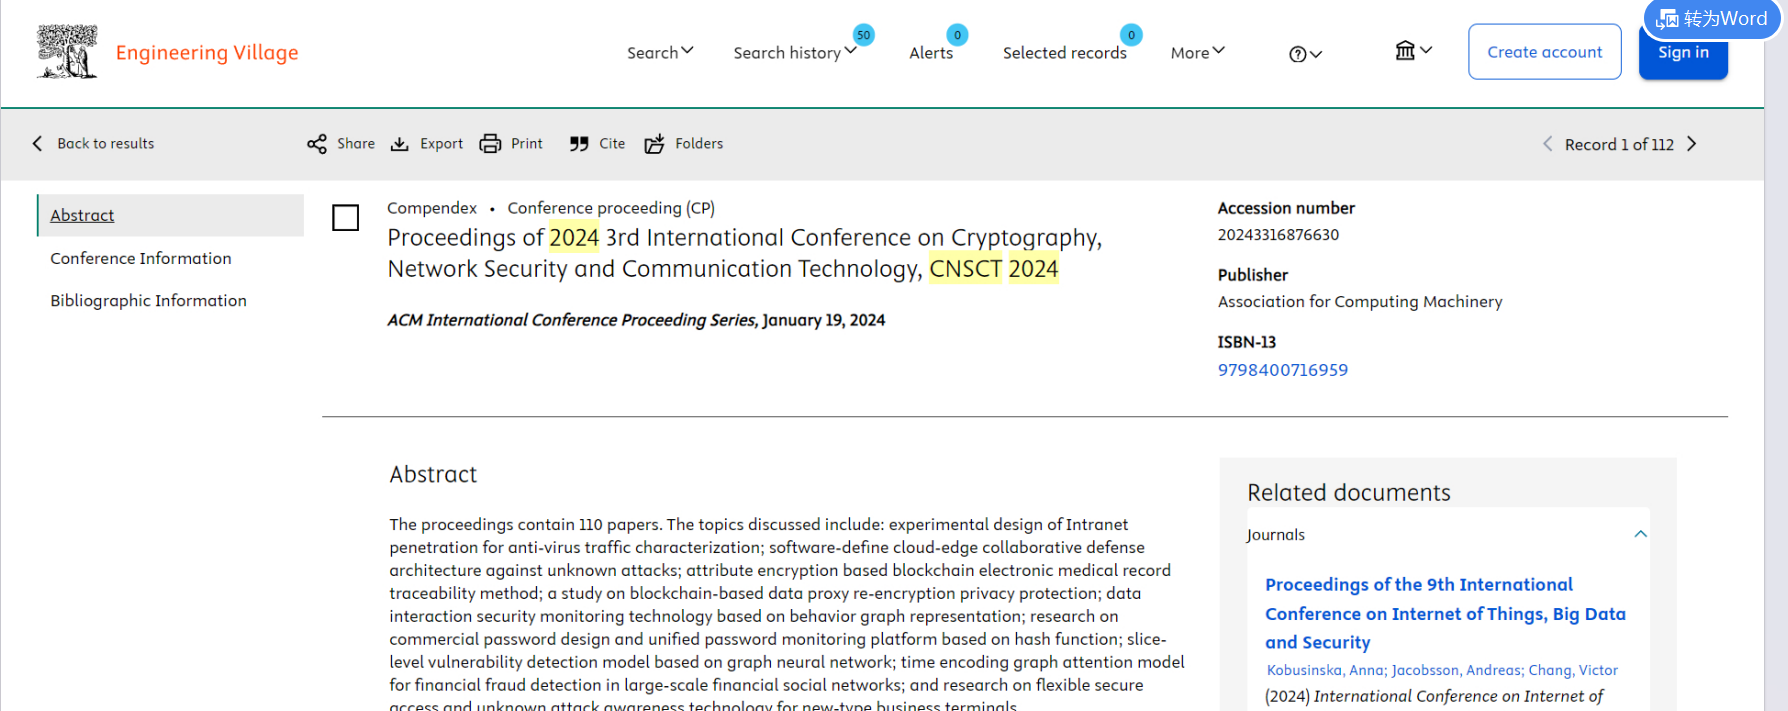
Task: Go to next record arrow
Action: click(1692, 144)
